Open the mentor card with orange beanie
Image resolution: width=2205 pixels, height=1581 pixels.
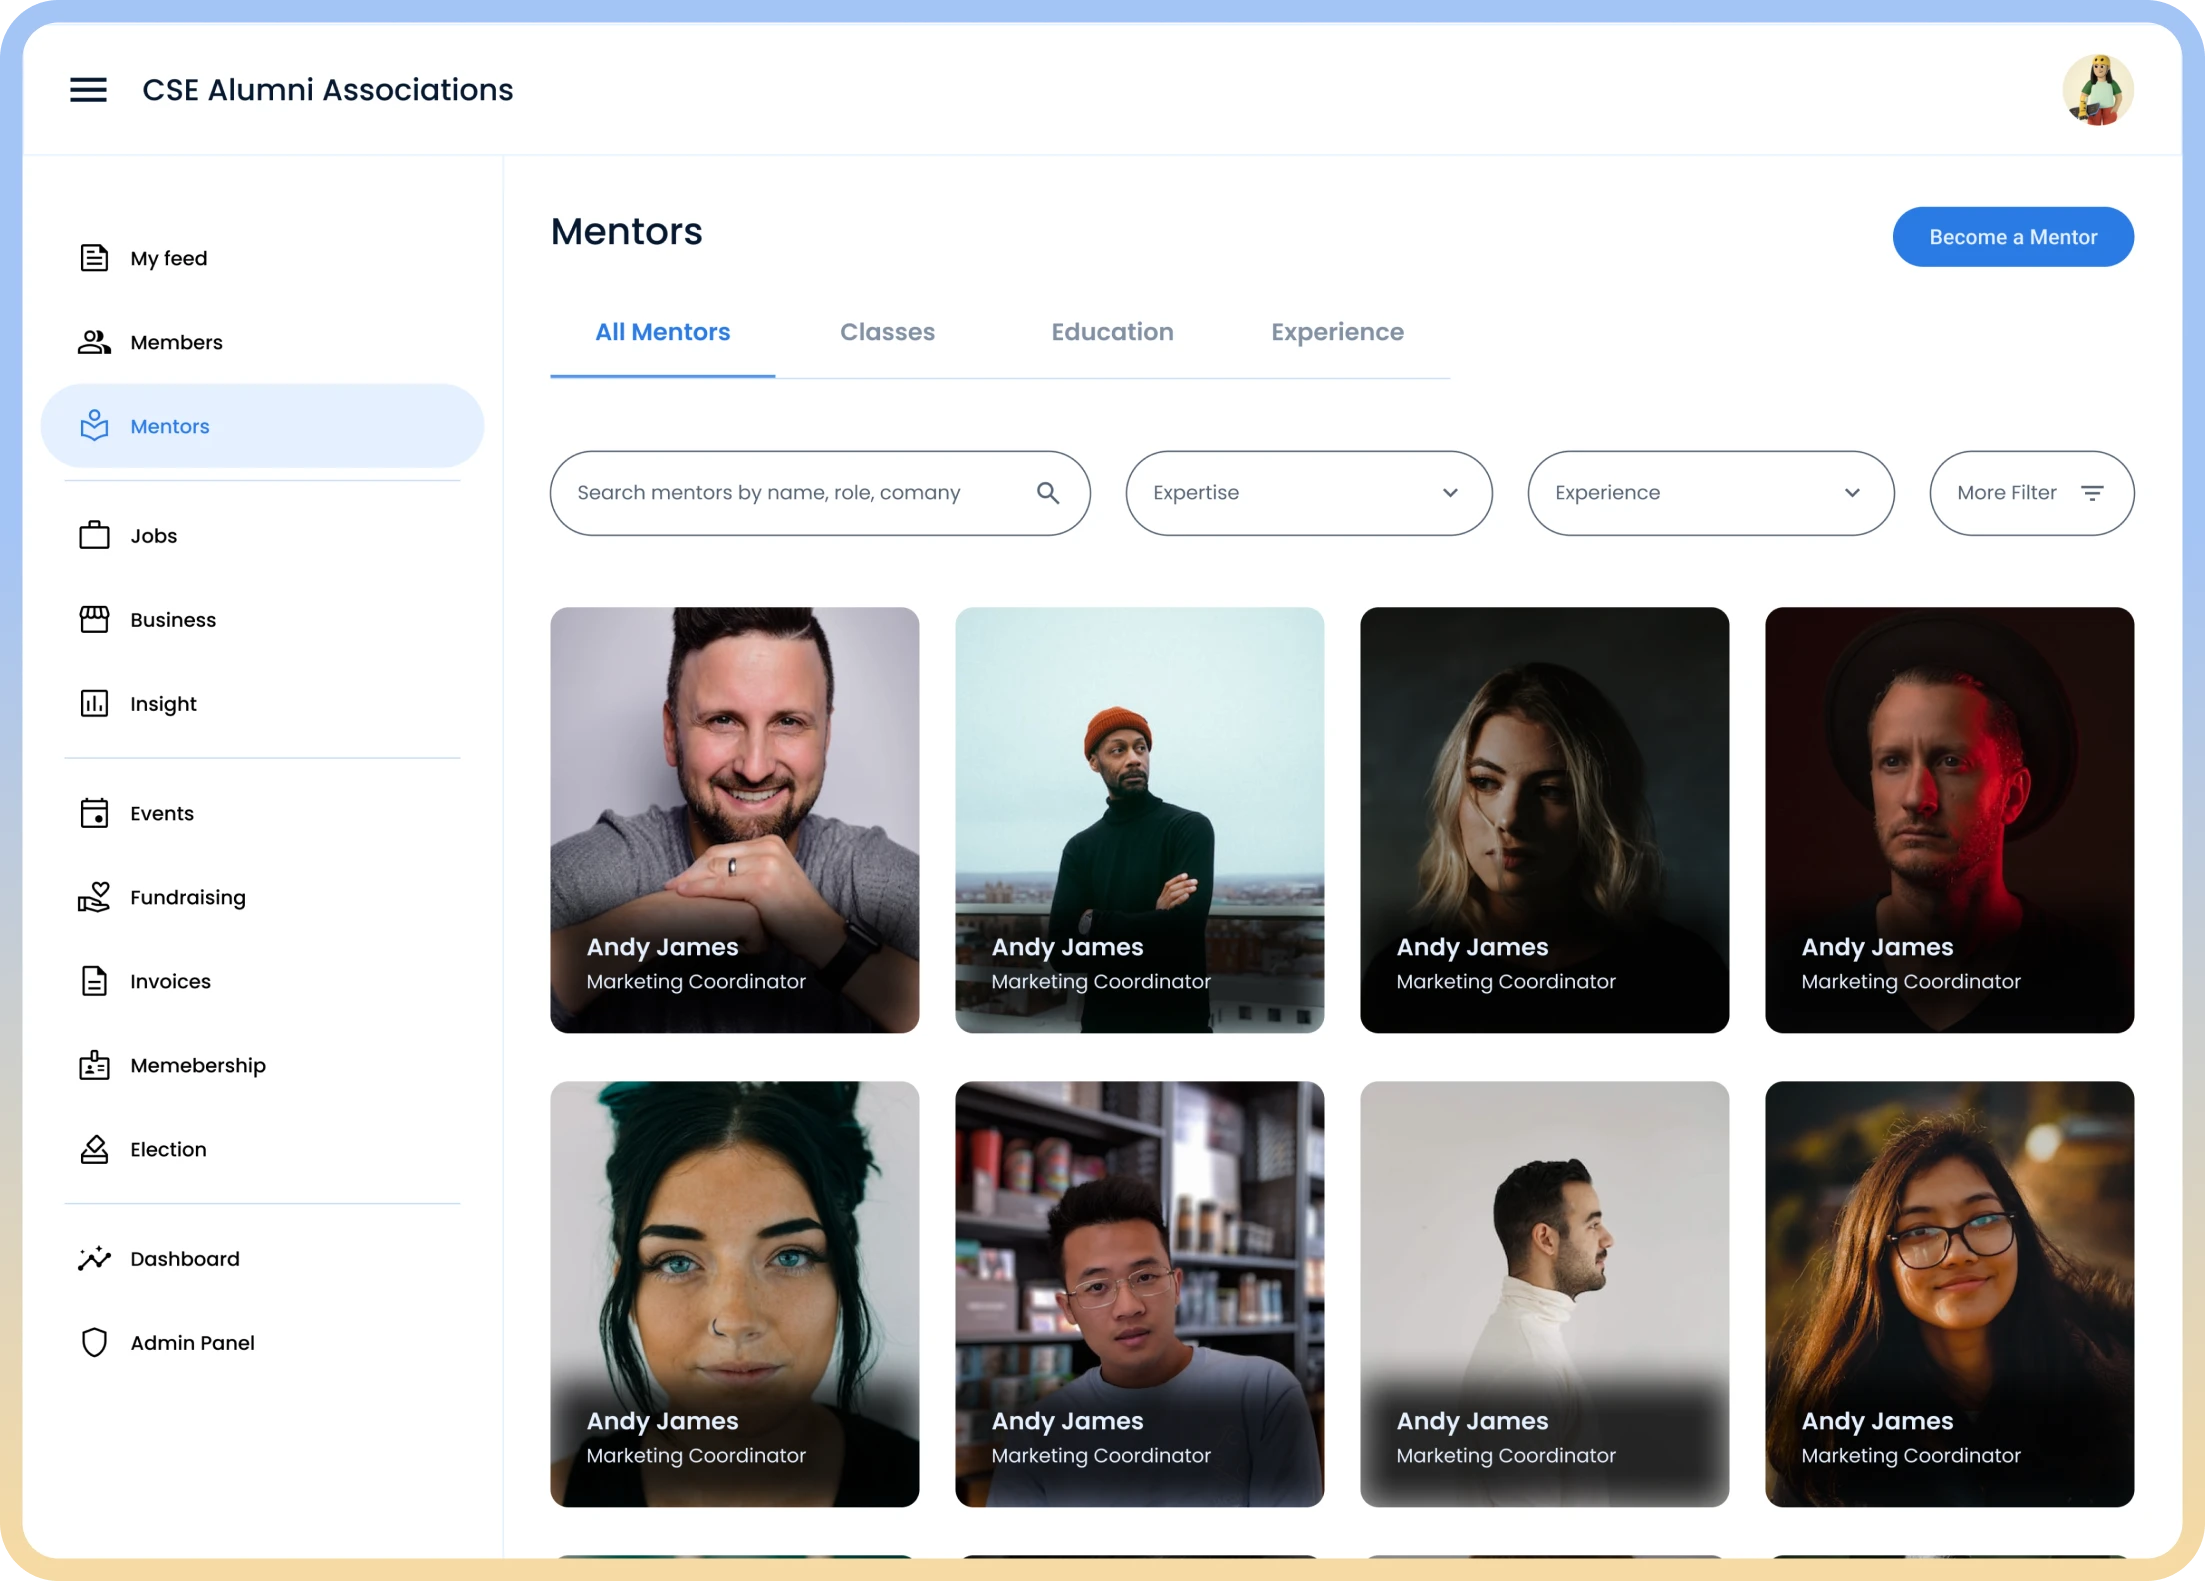[1139, 820]
